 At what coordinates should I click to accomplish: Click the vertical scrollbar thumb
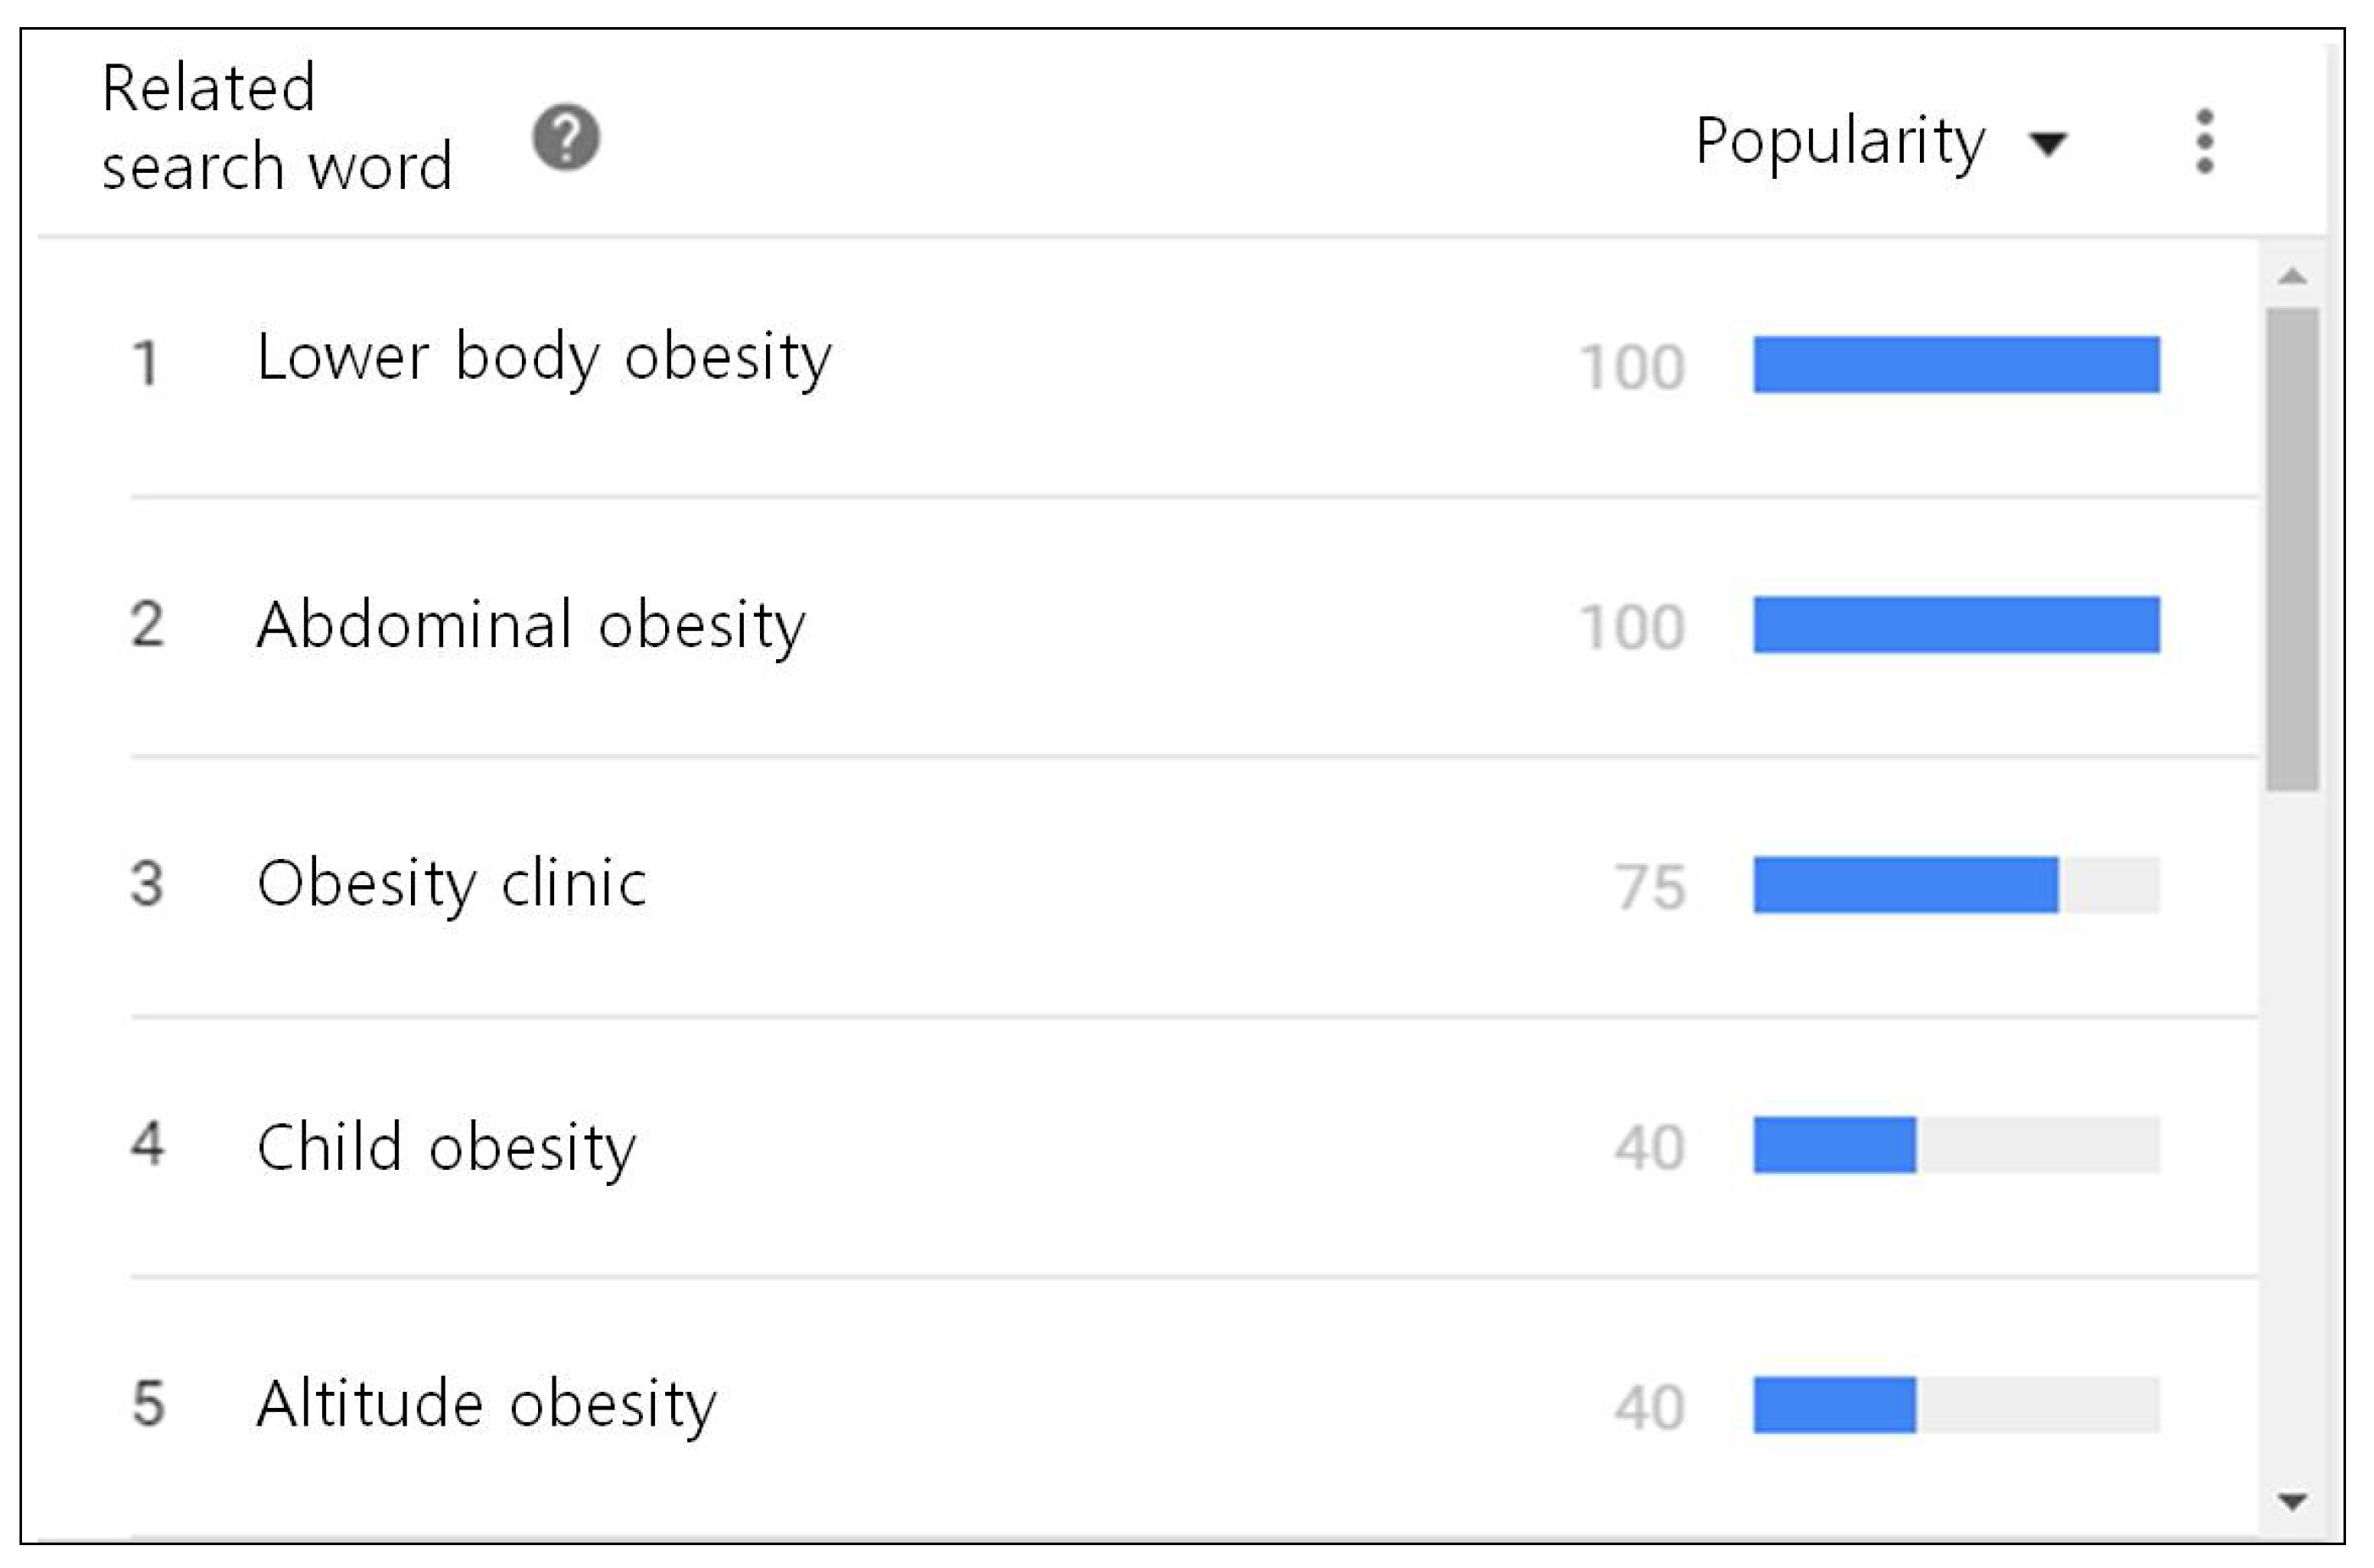click(x=2292, y=548)
